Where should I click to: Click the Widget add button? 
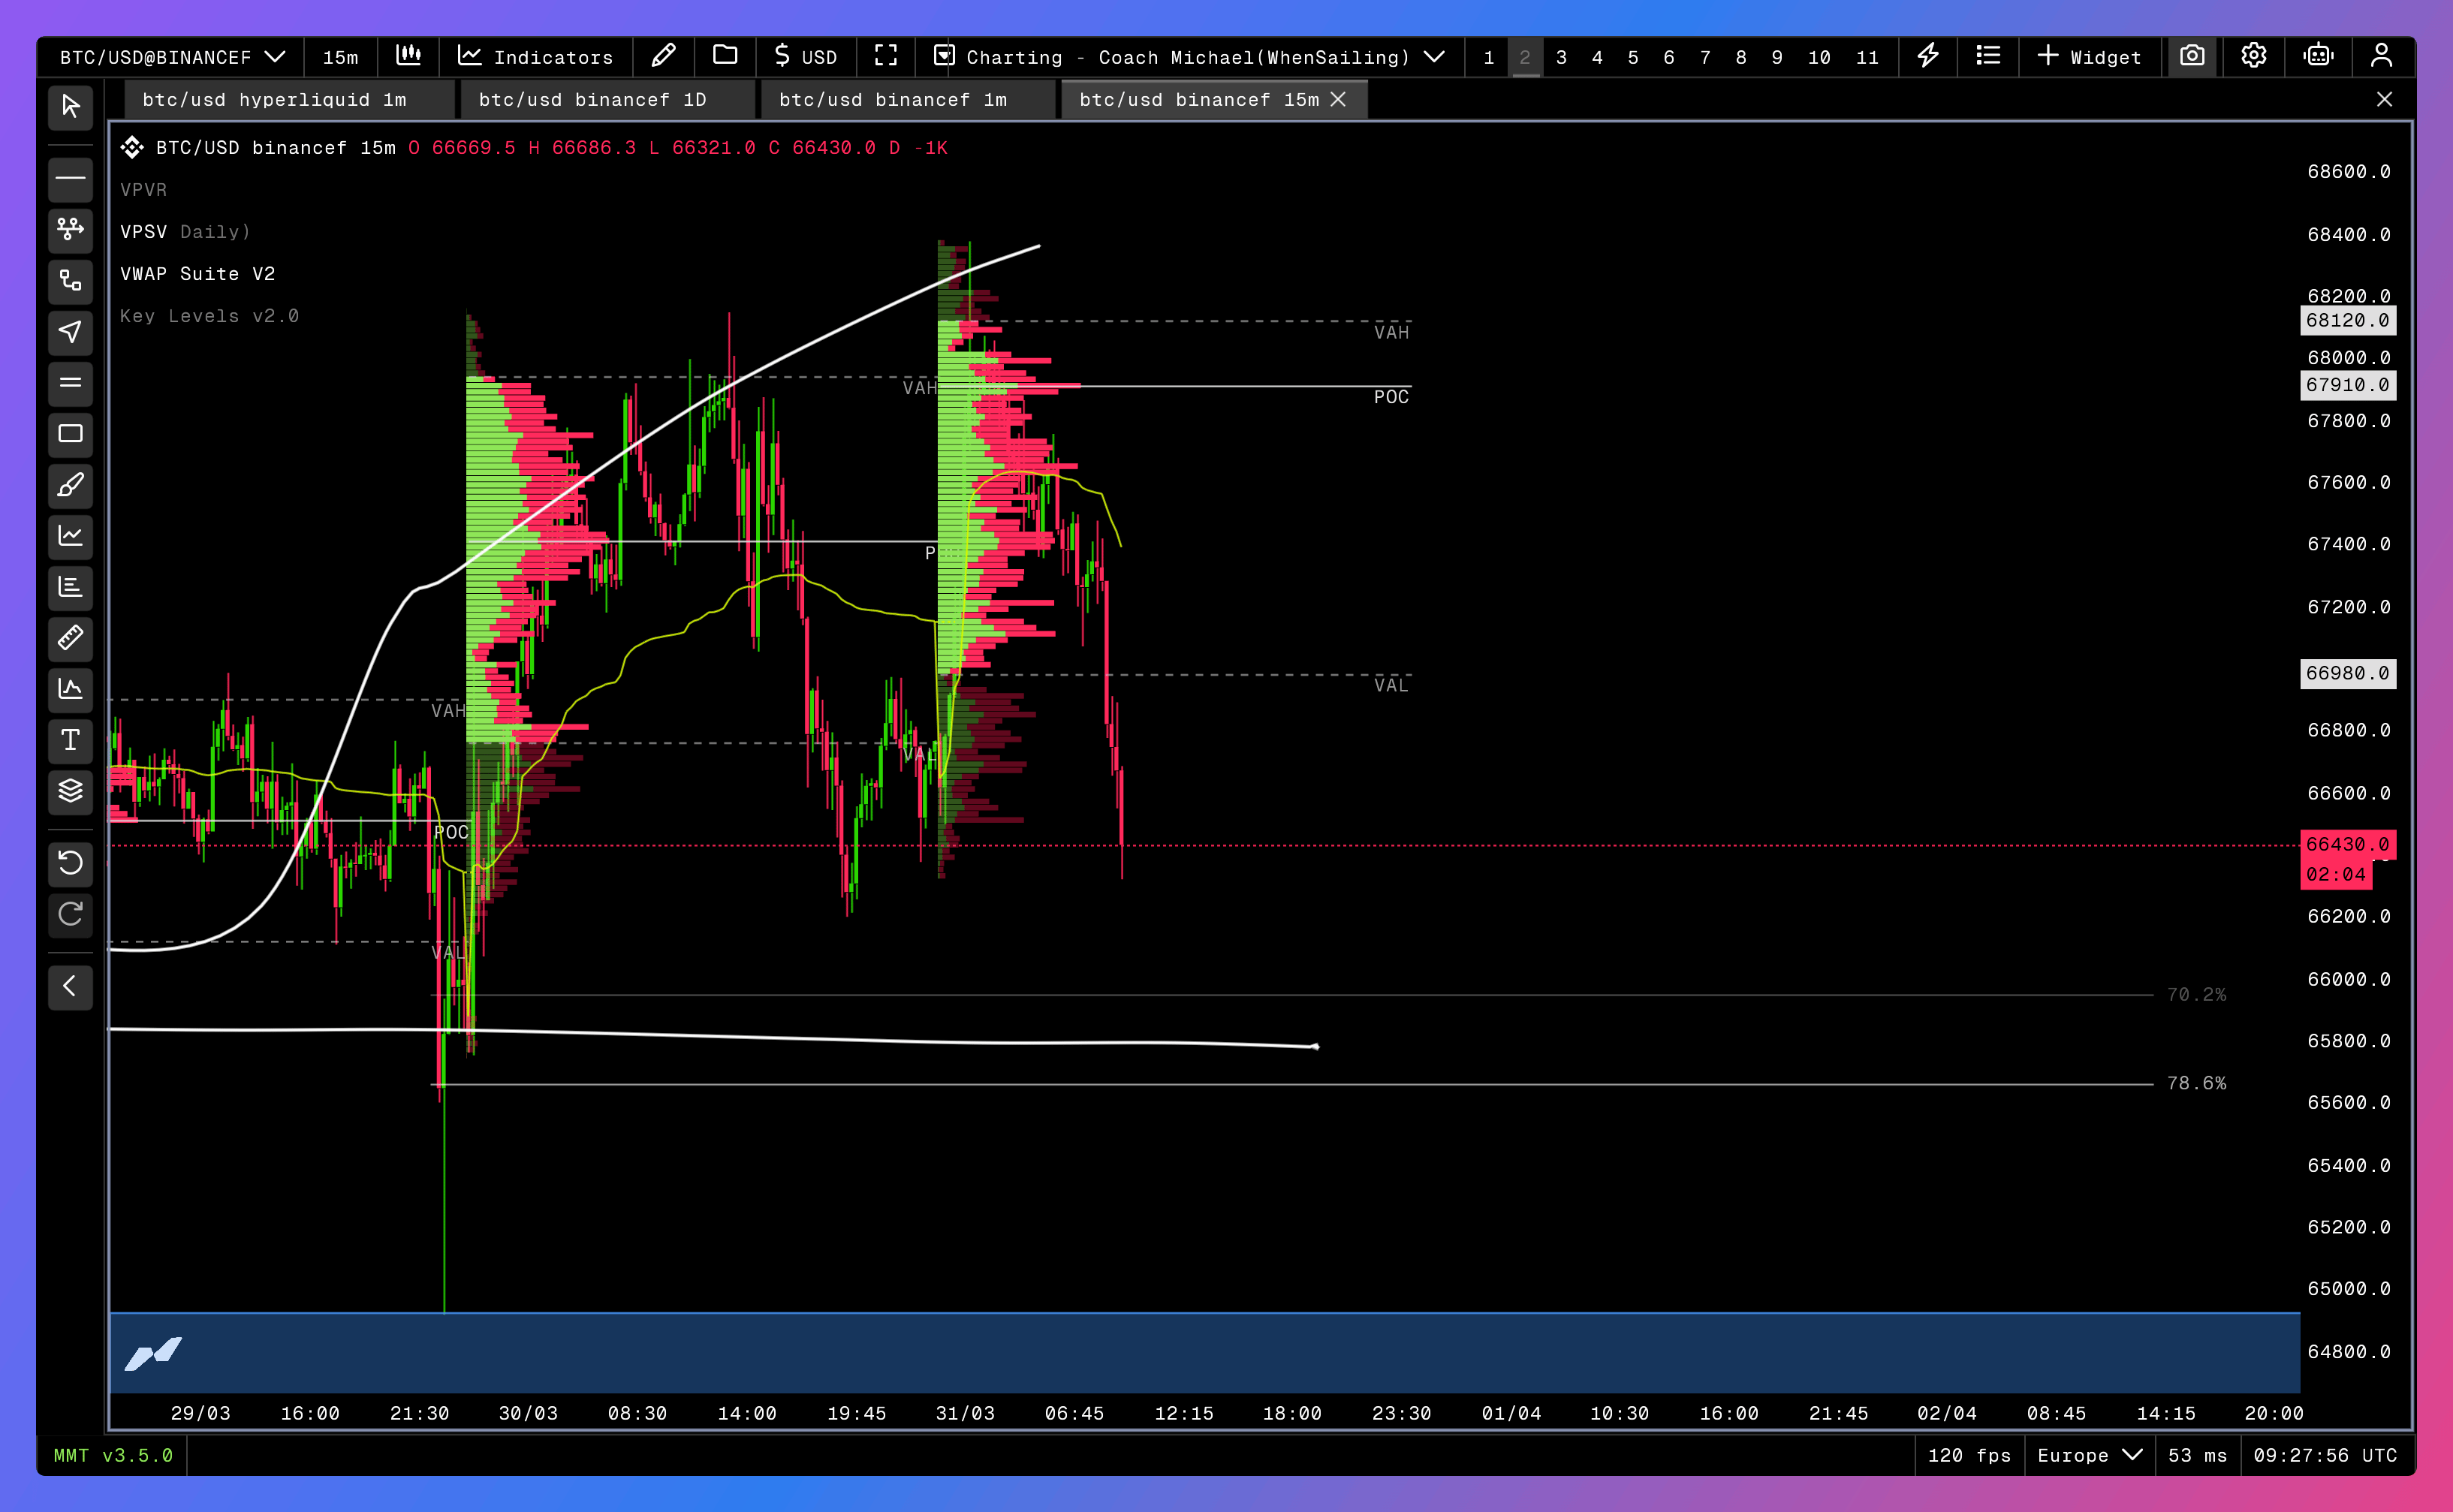[x=2089, y=57]
